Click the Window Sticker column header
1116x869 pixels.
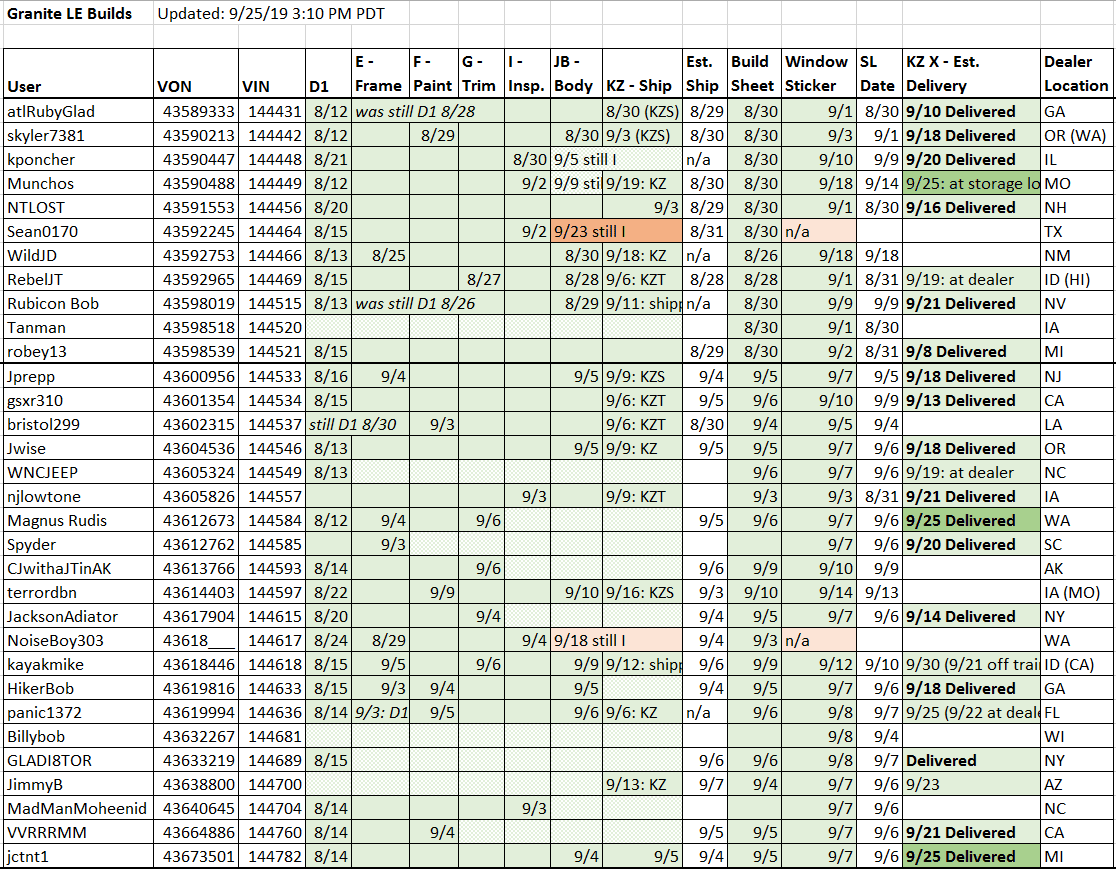(x=818, y=73)
